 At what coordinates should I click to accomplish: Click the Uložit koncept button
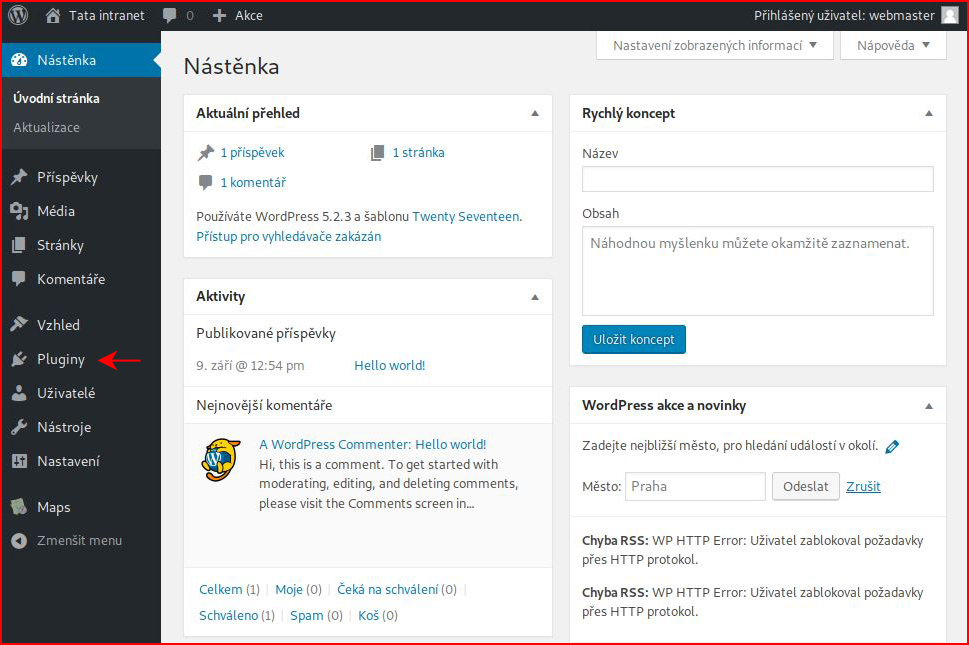point(633,339)
